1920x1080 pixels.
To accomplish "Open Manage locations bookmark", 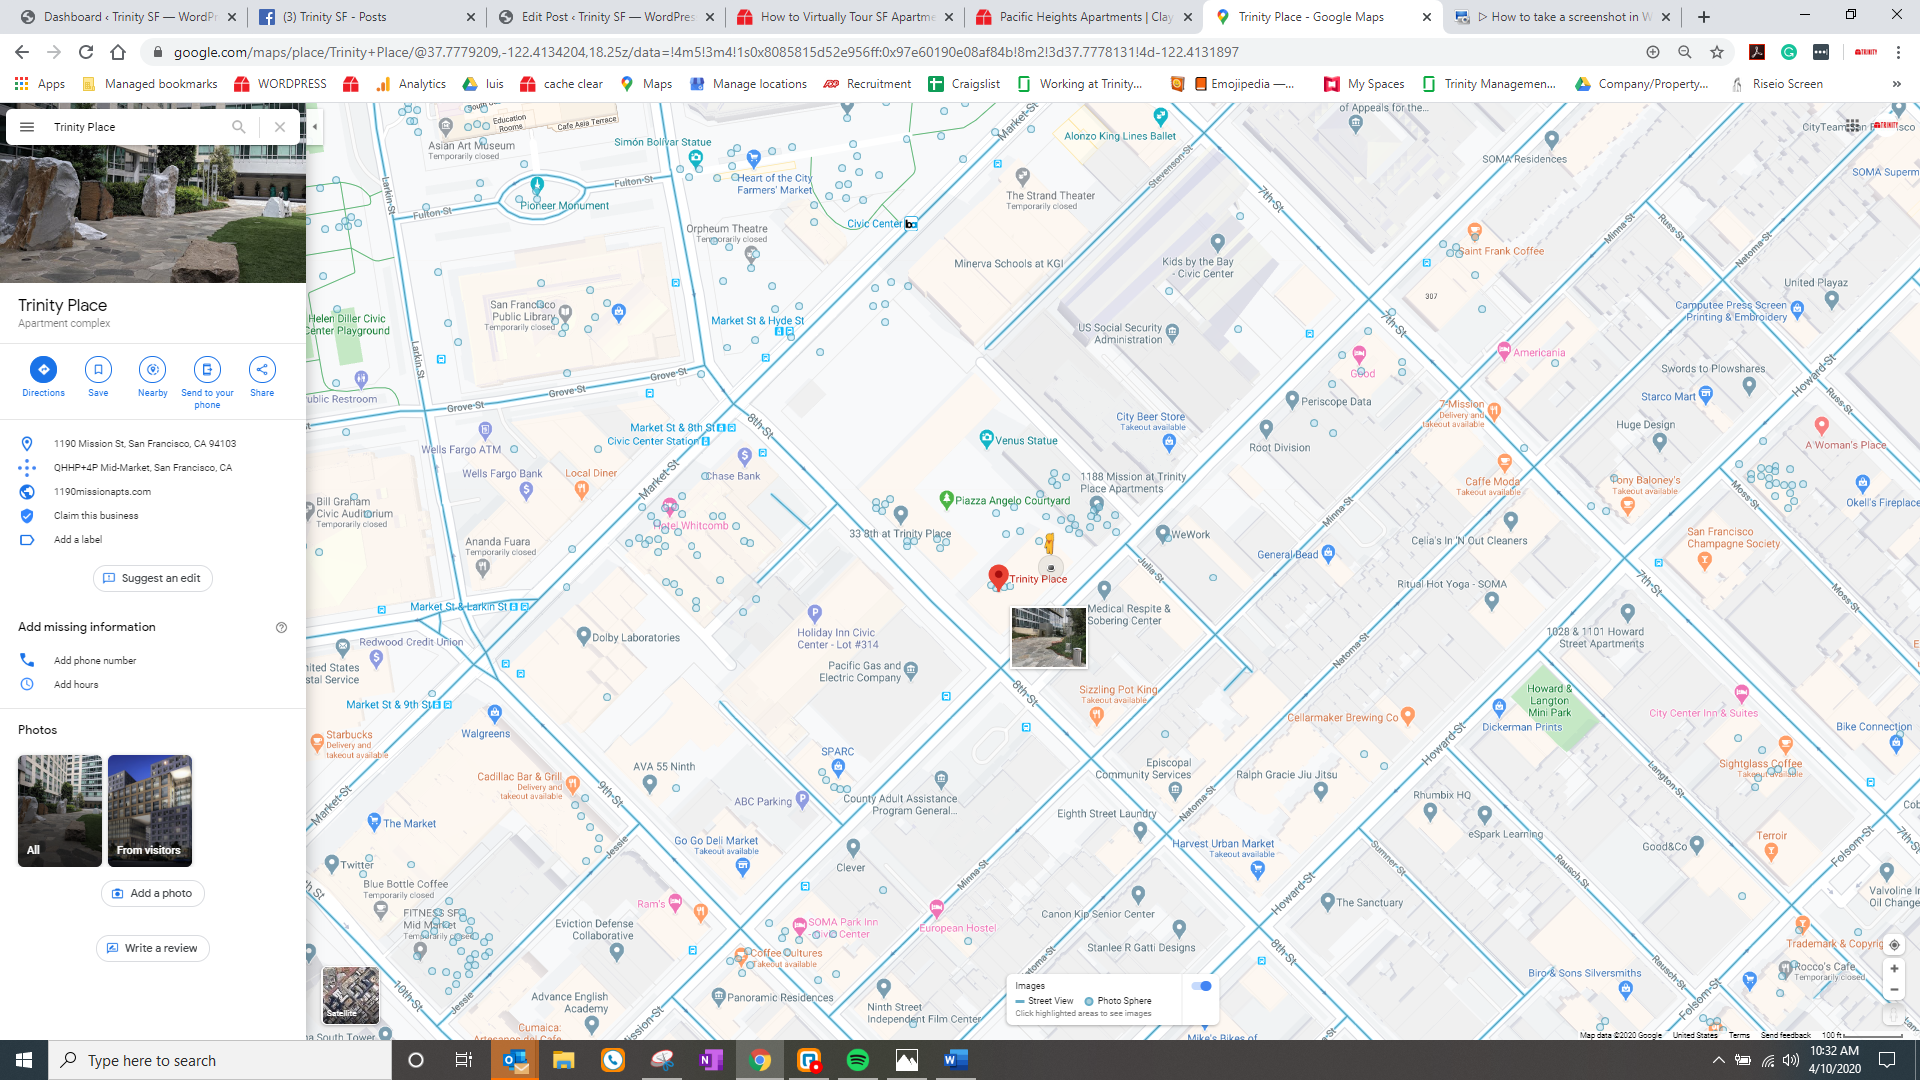I will (x=748, y=84).
